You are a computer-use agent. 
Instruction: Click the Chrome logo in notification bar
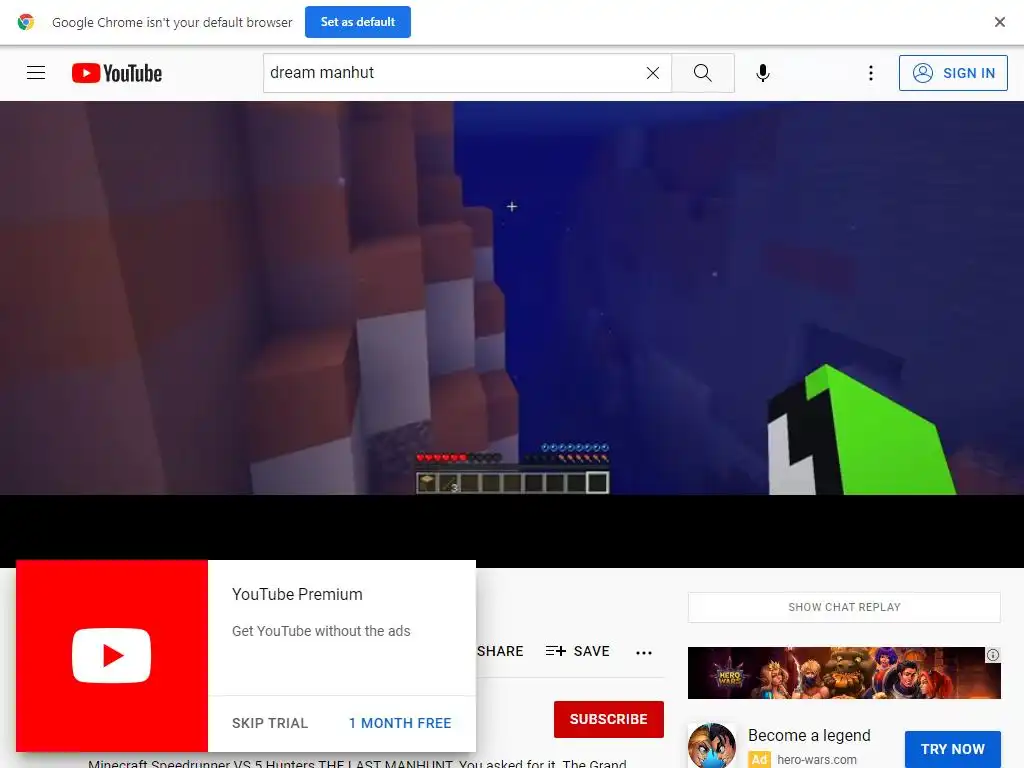[25, 22]
